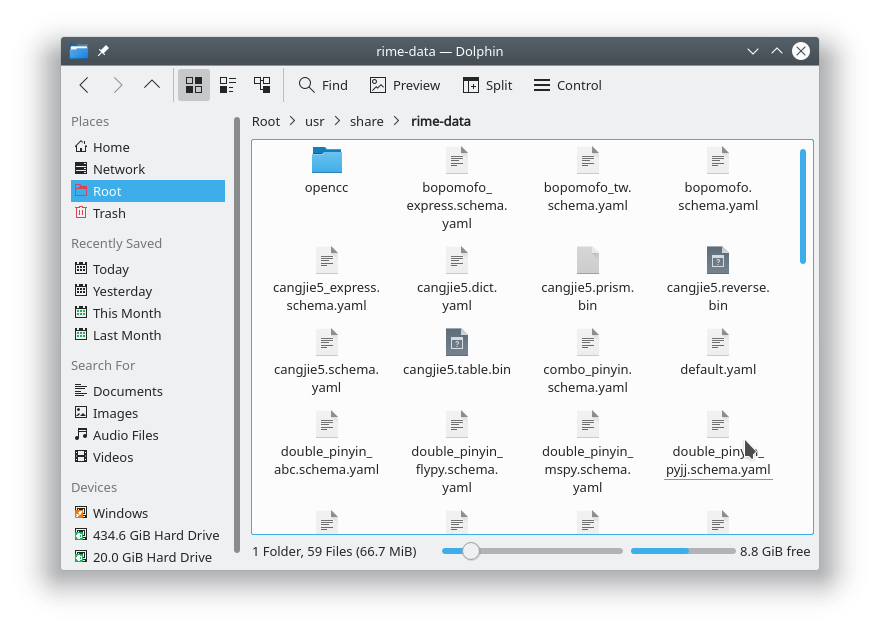Select the opencc folder
880x631 pixels.
(327, 171)
